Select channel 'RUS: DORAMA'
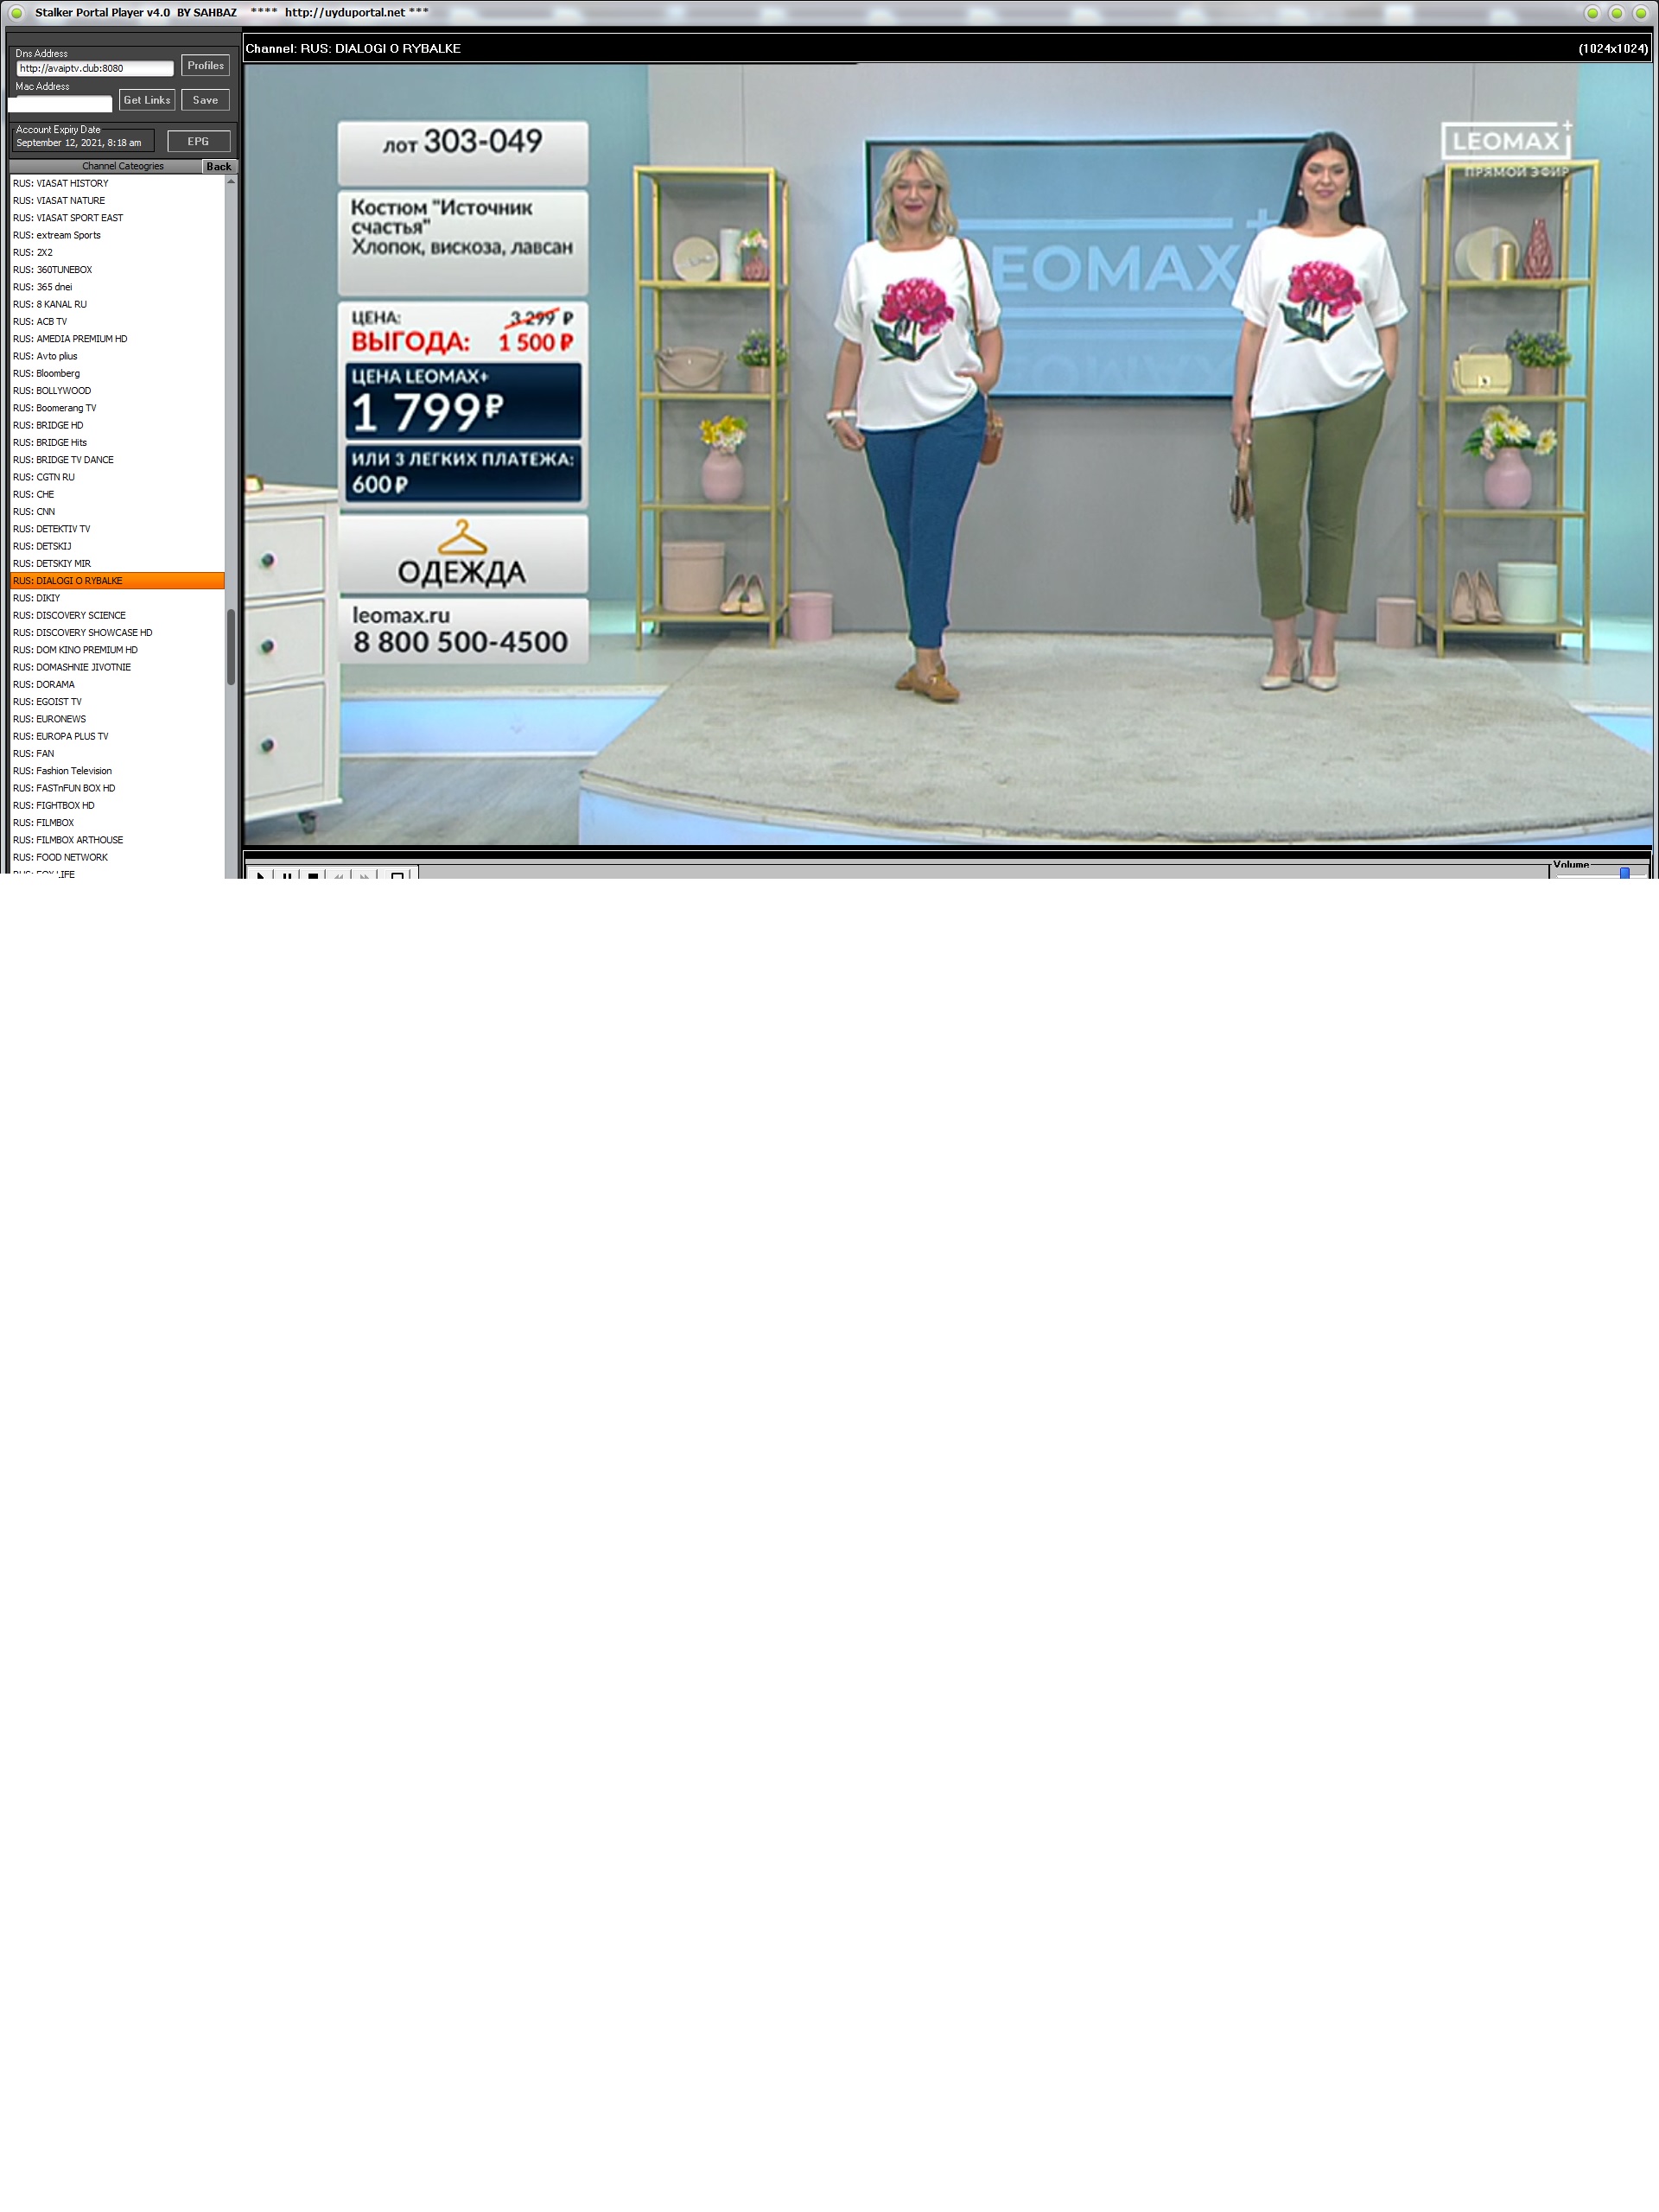Viewport: 1659px width, 2212px height. [117, 685]
